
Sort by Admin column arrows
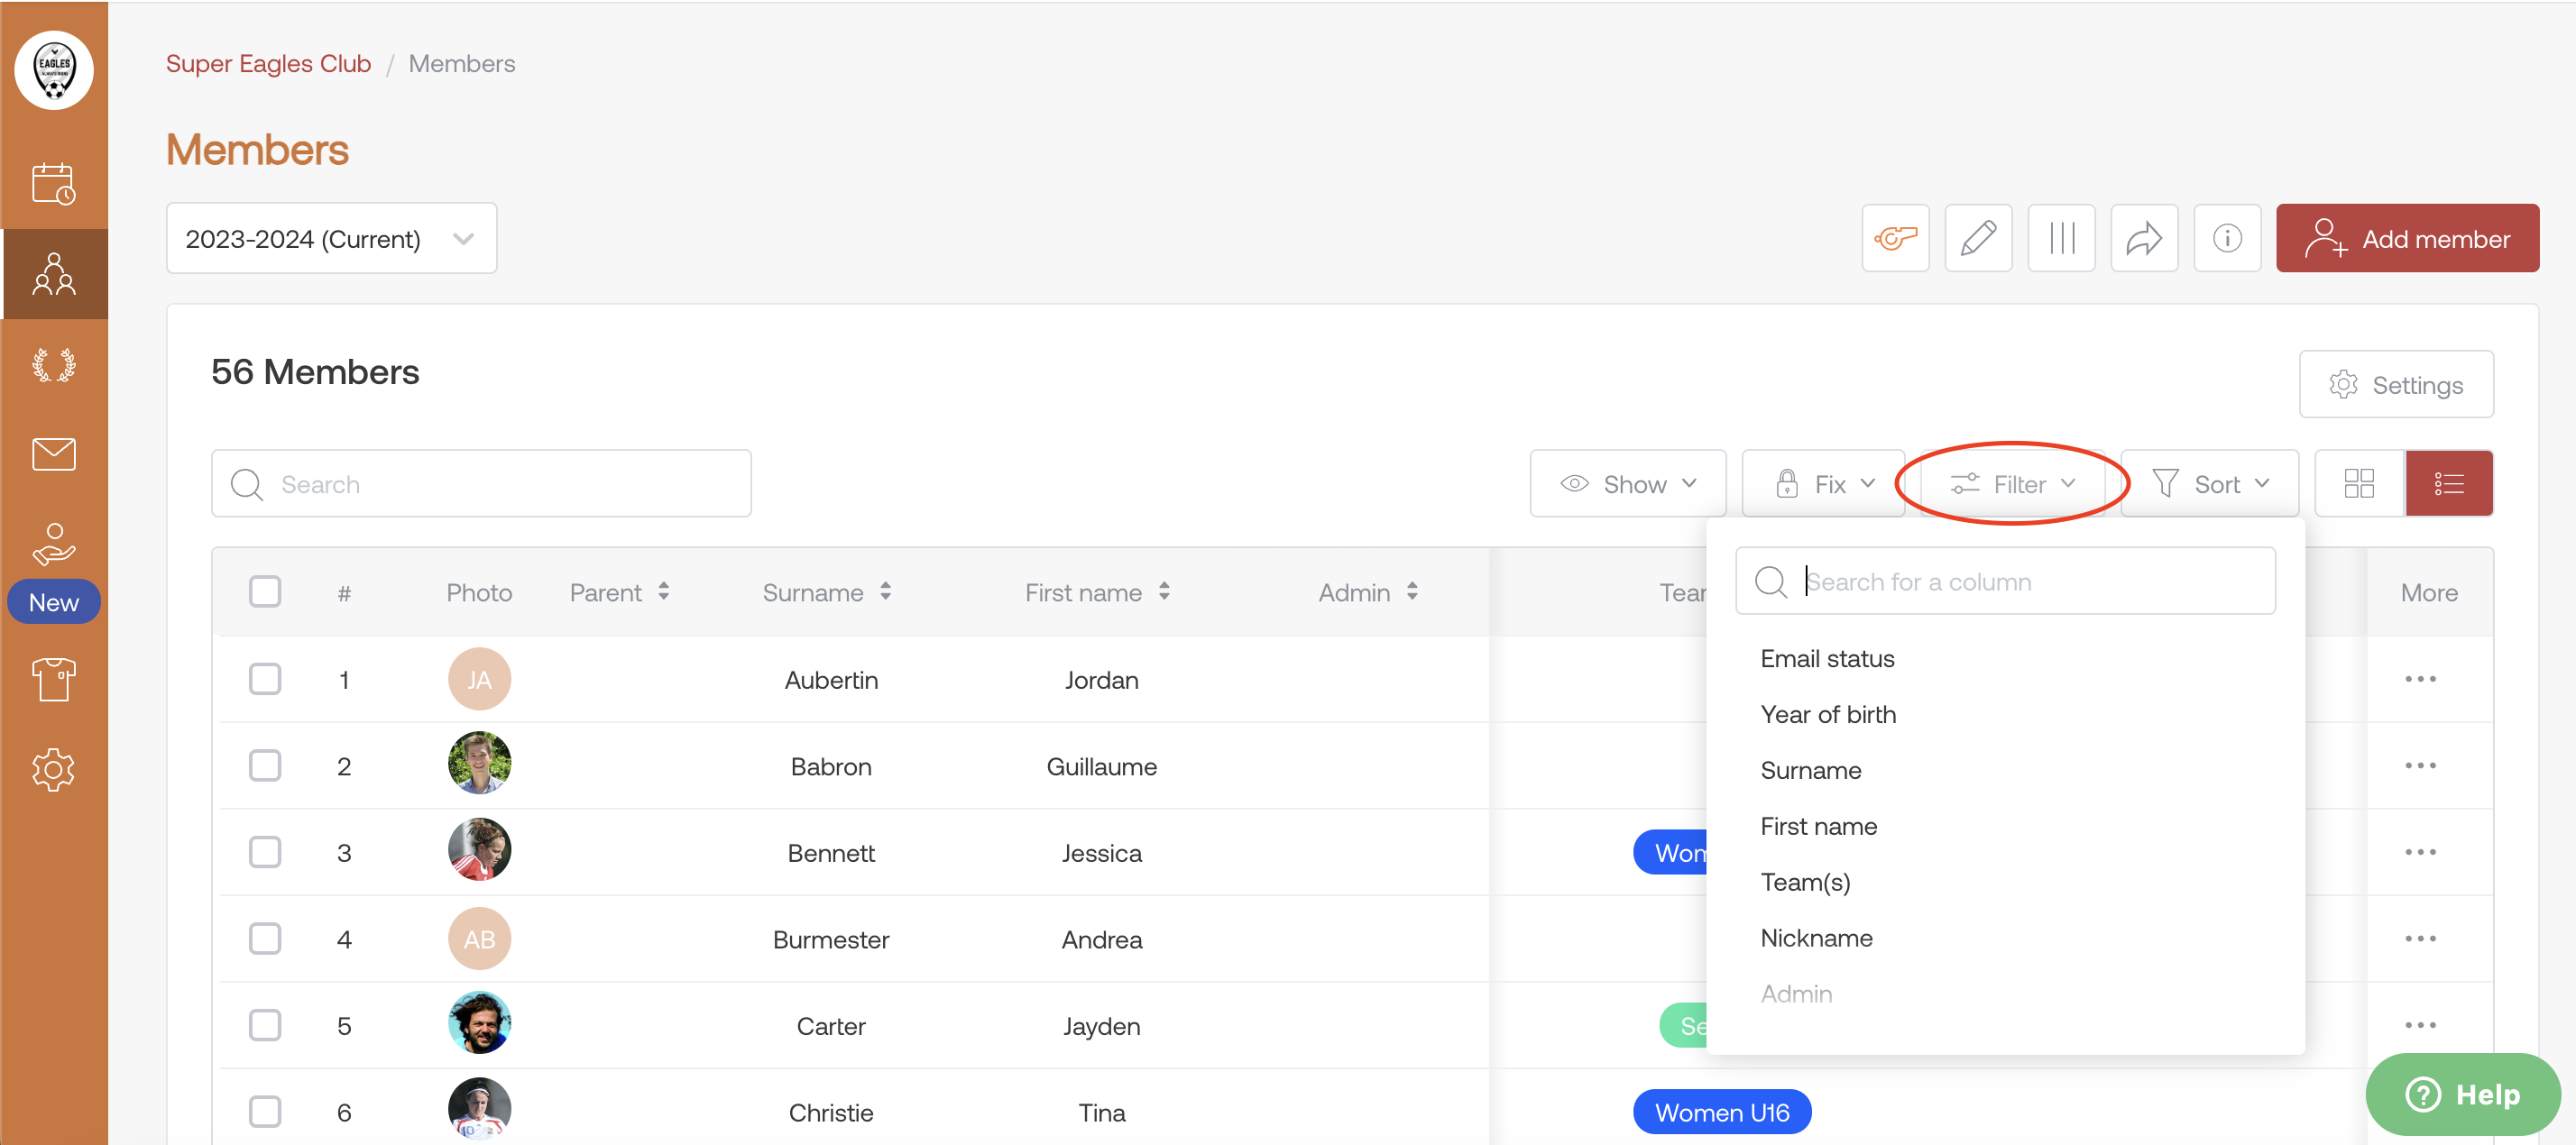1412,592
